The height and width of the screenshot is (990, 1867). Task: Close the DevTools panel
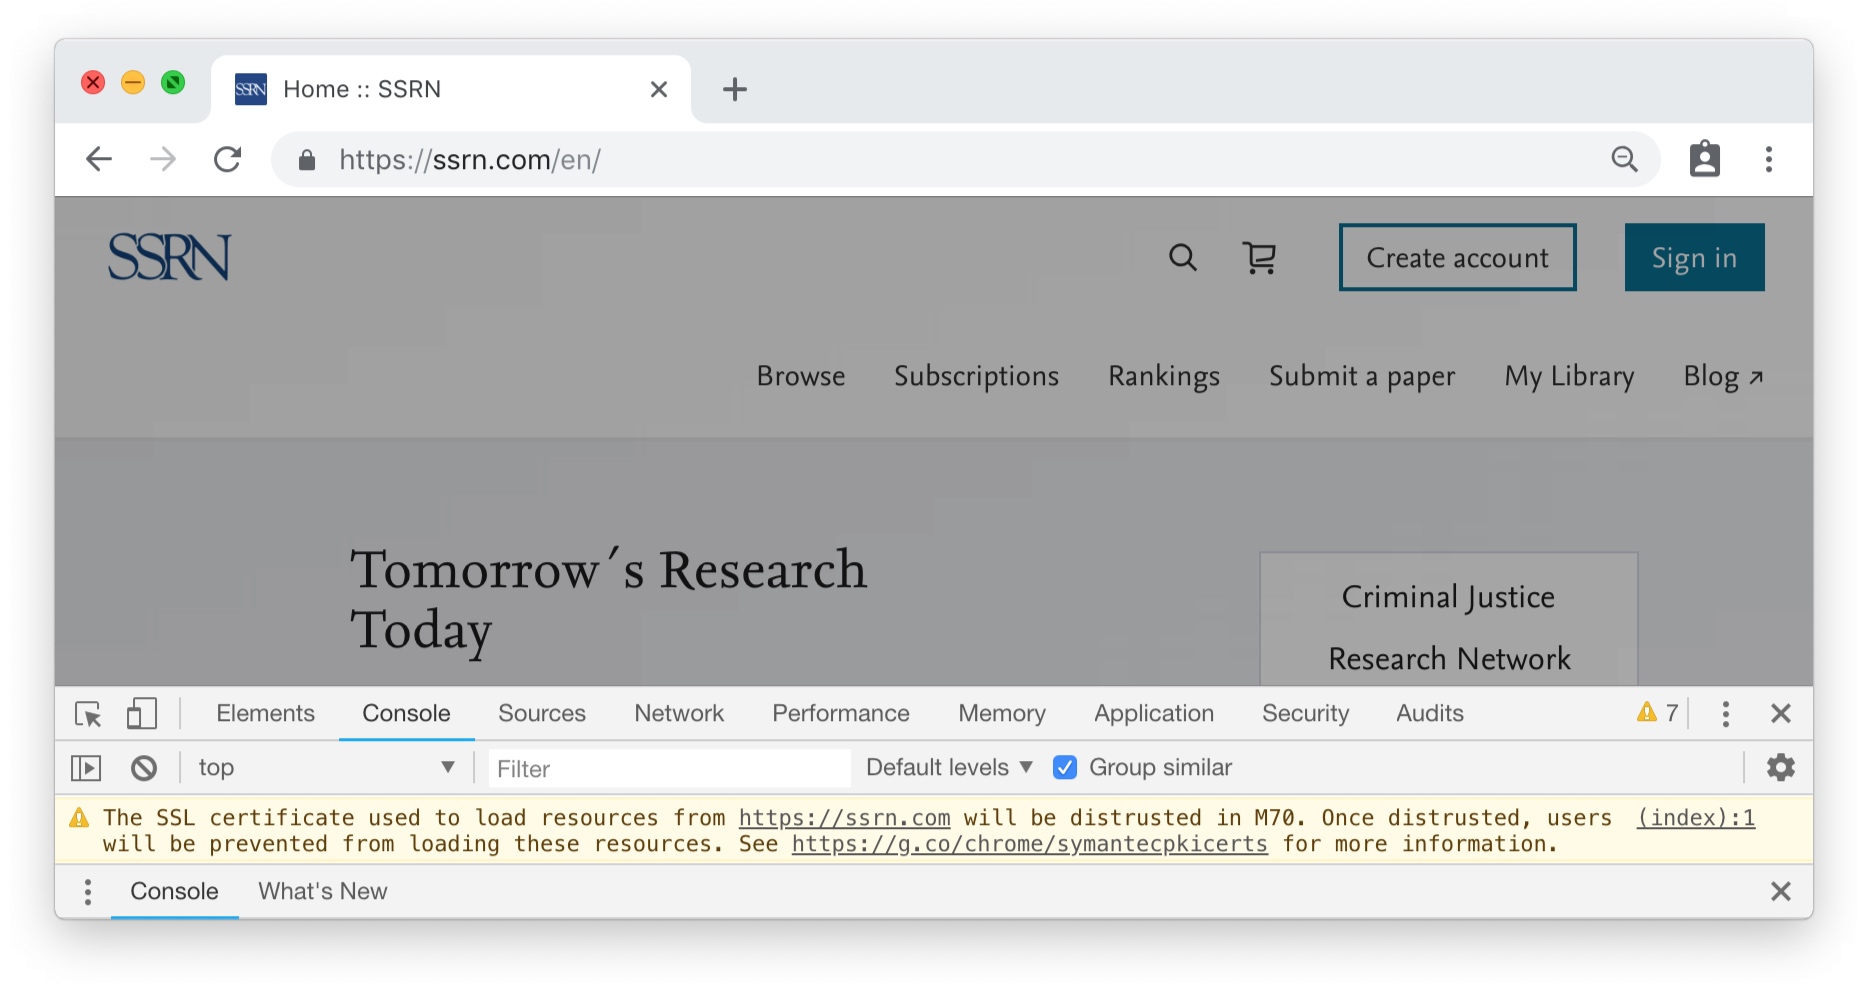[1781, 714]
